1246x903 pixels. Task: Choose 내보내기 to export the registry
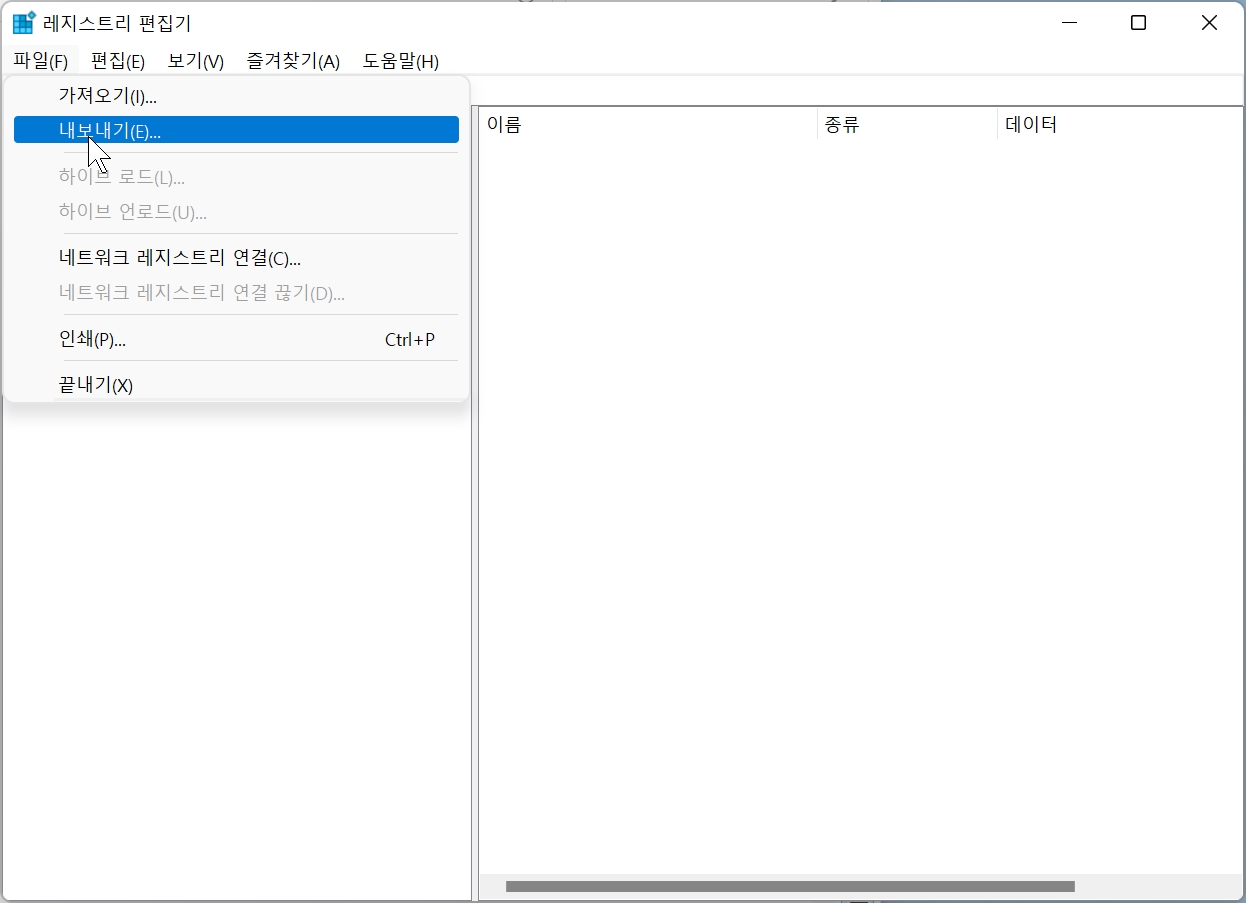coord(110,129)
